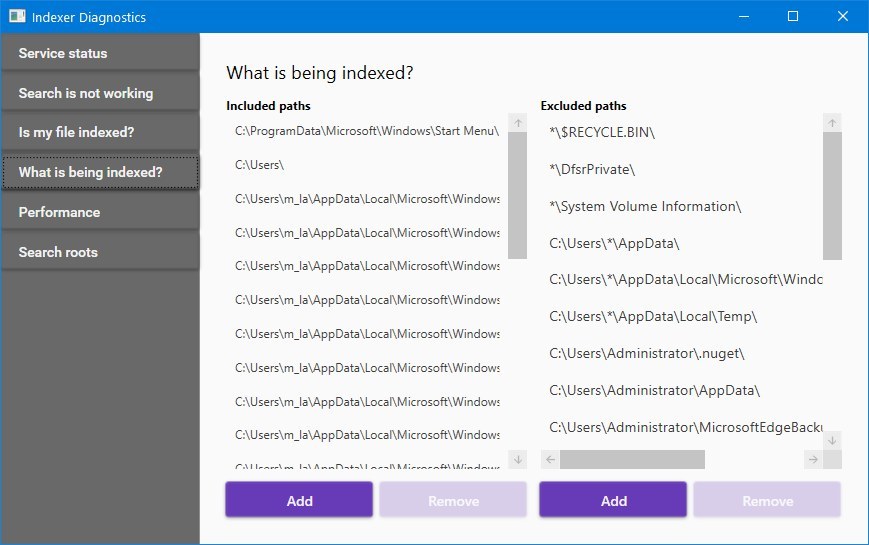Add a new excluded path
This screenshot has width=869, height=545.
(614, 501)
